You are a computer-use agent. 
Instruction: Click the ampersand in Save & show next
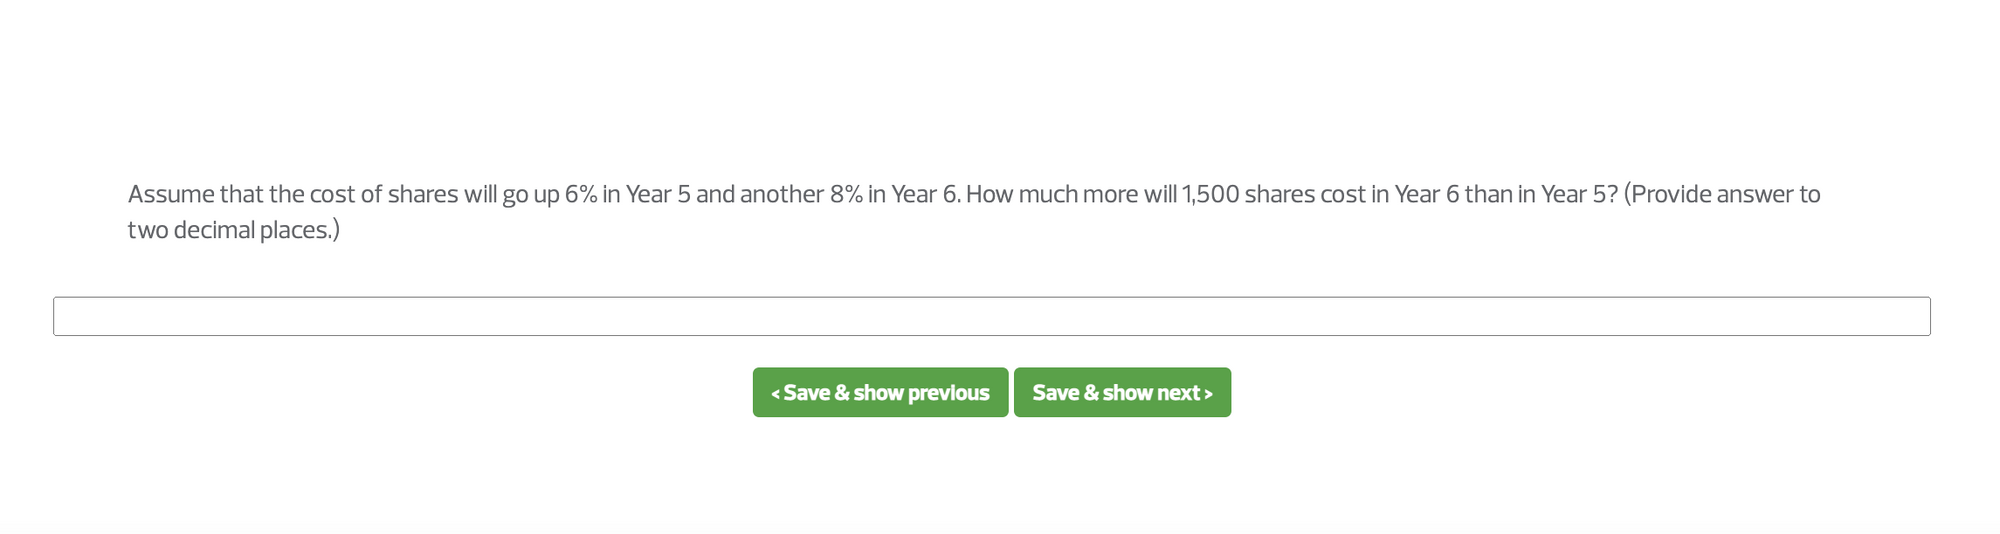(x=1090, y=393)
